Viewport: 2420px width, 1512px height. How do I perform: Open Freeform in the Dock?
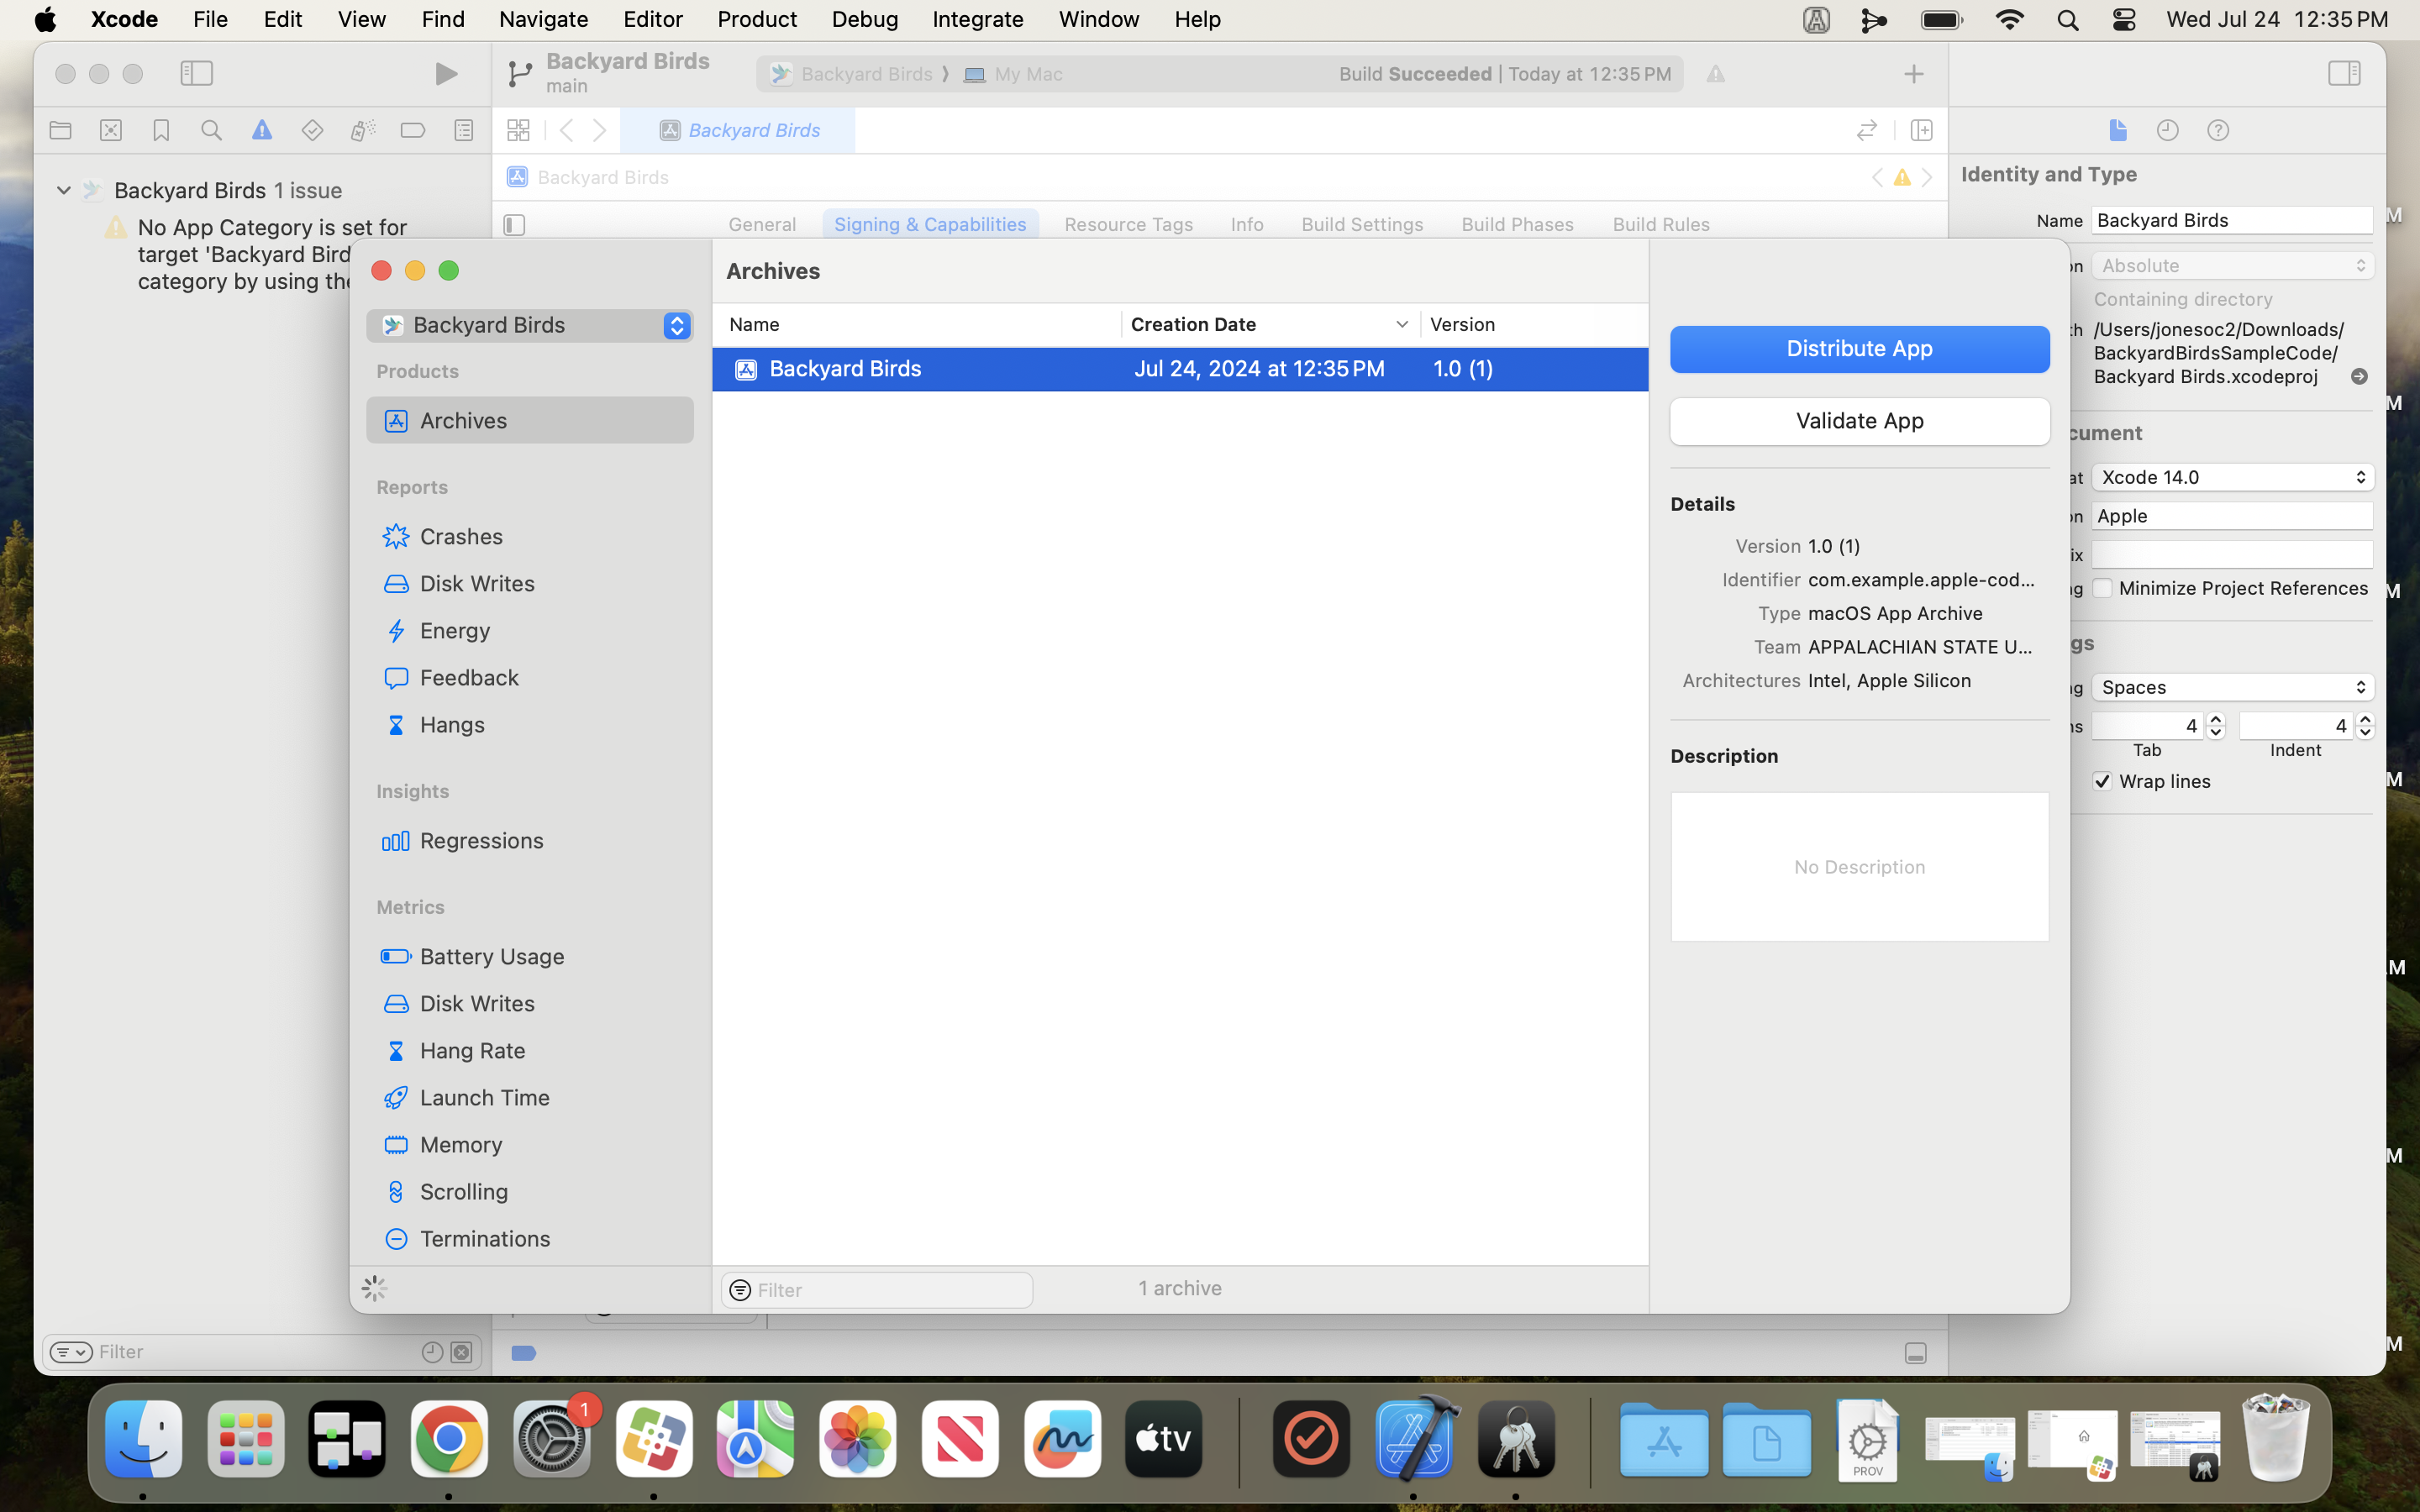tap(1062, 1439)
